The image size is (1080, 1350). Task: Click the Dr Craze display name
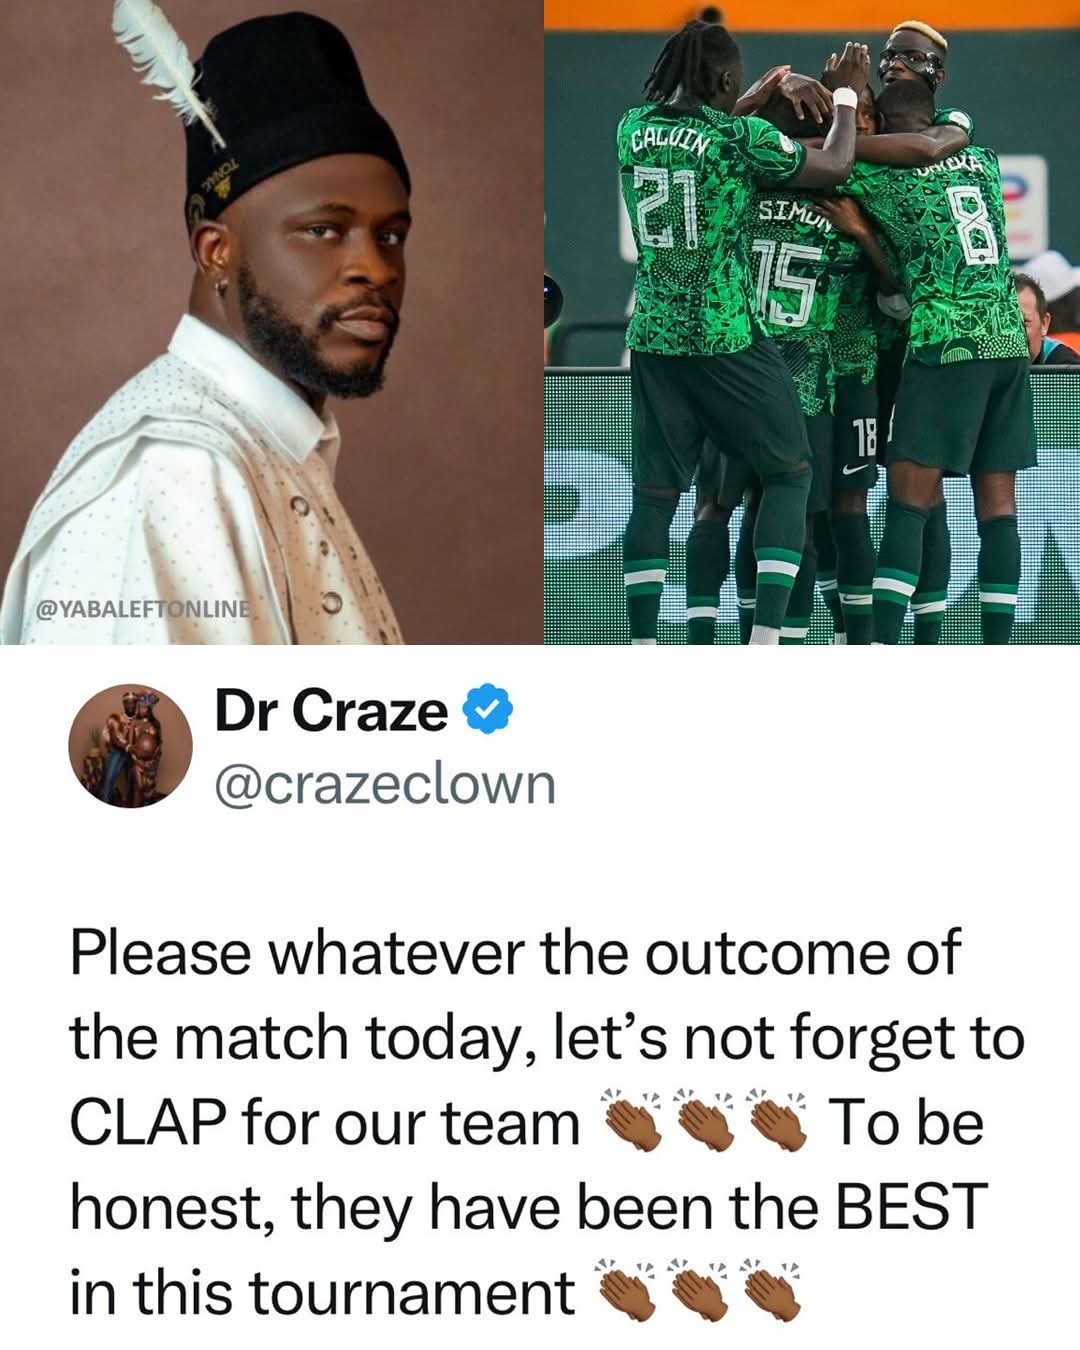point(331,711)
